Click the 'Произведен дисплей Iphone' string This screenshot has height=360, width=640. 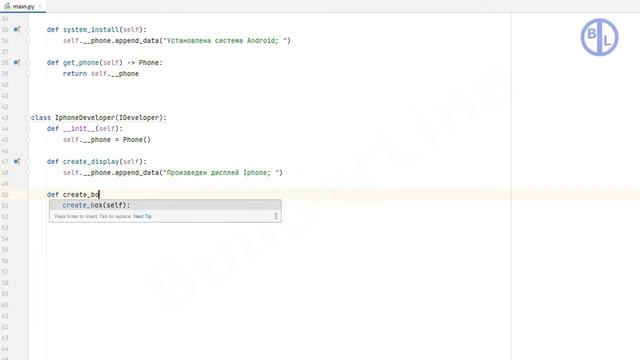(x=222, y=173)
